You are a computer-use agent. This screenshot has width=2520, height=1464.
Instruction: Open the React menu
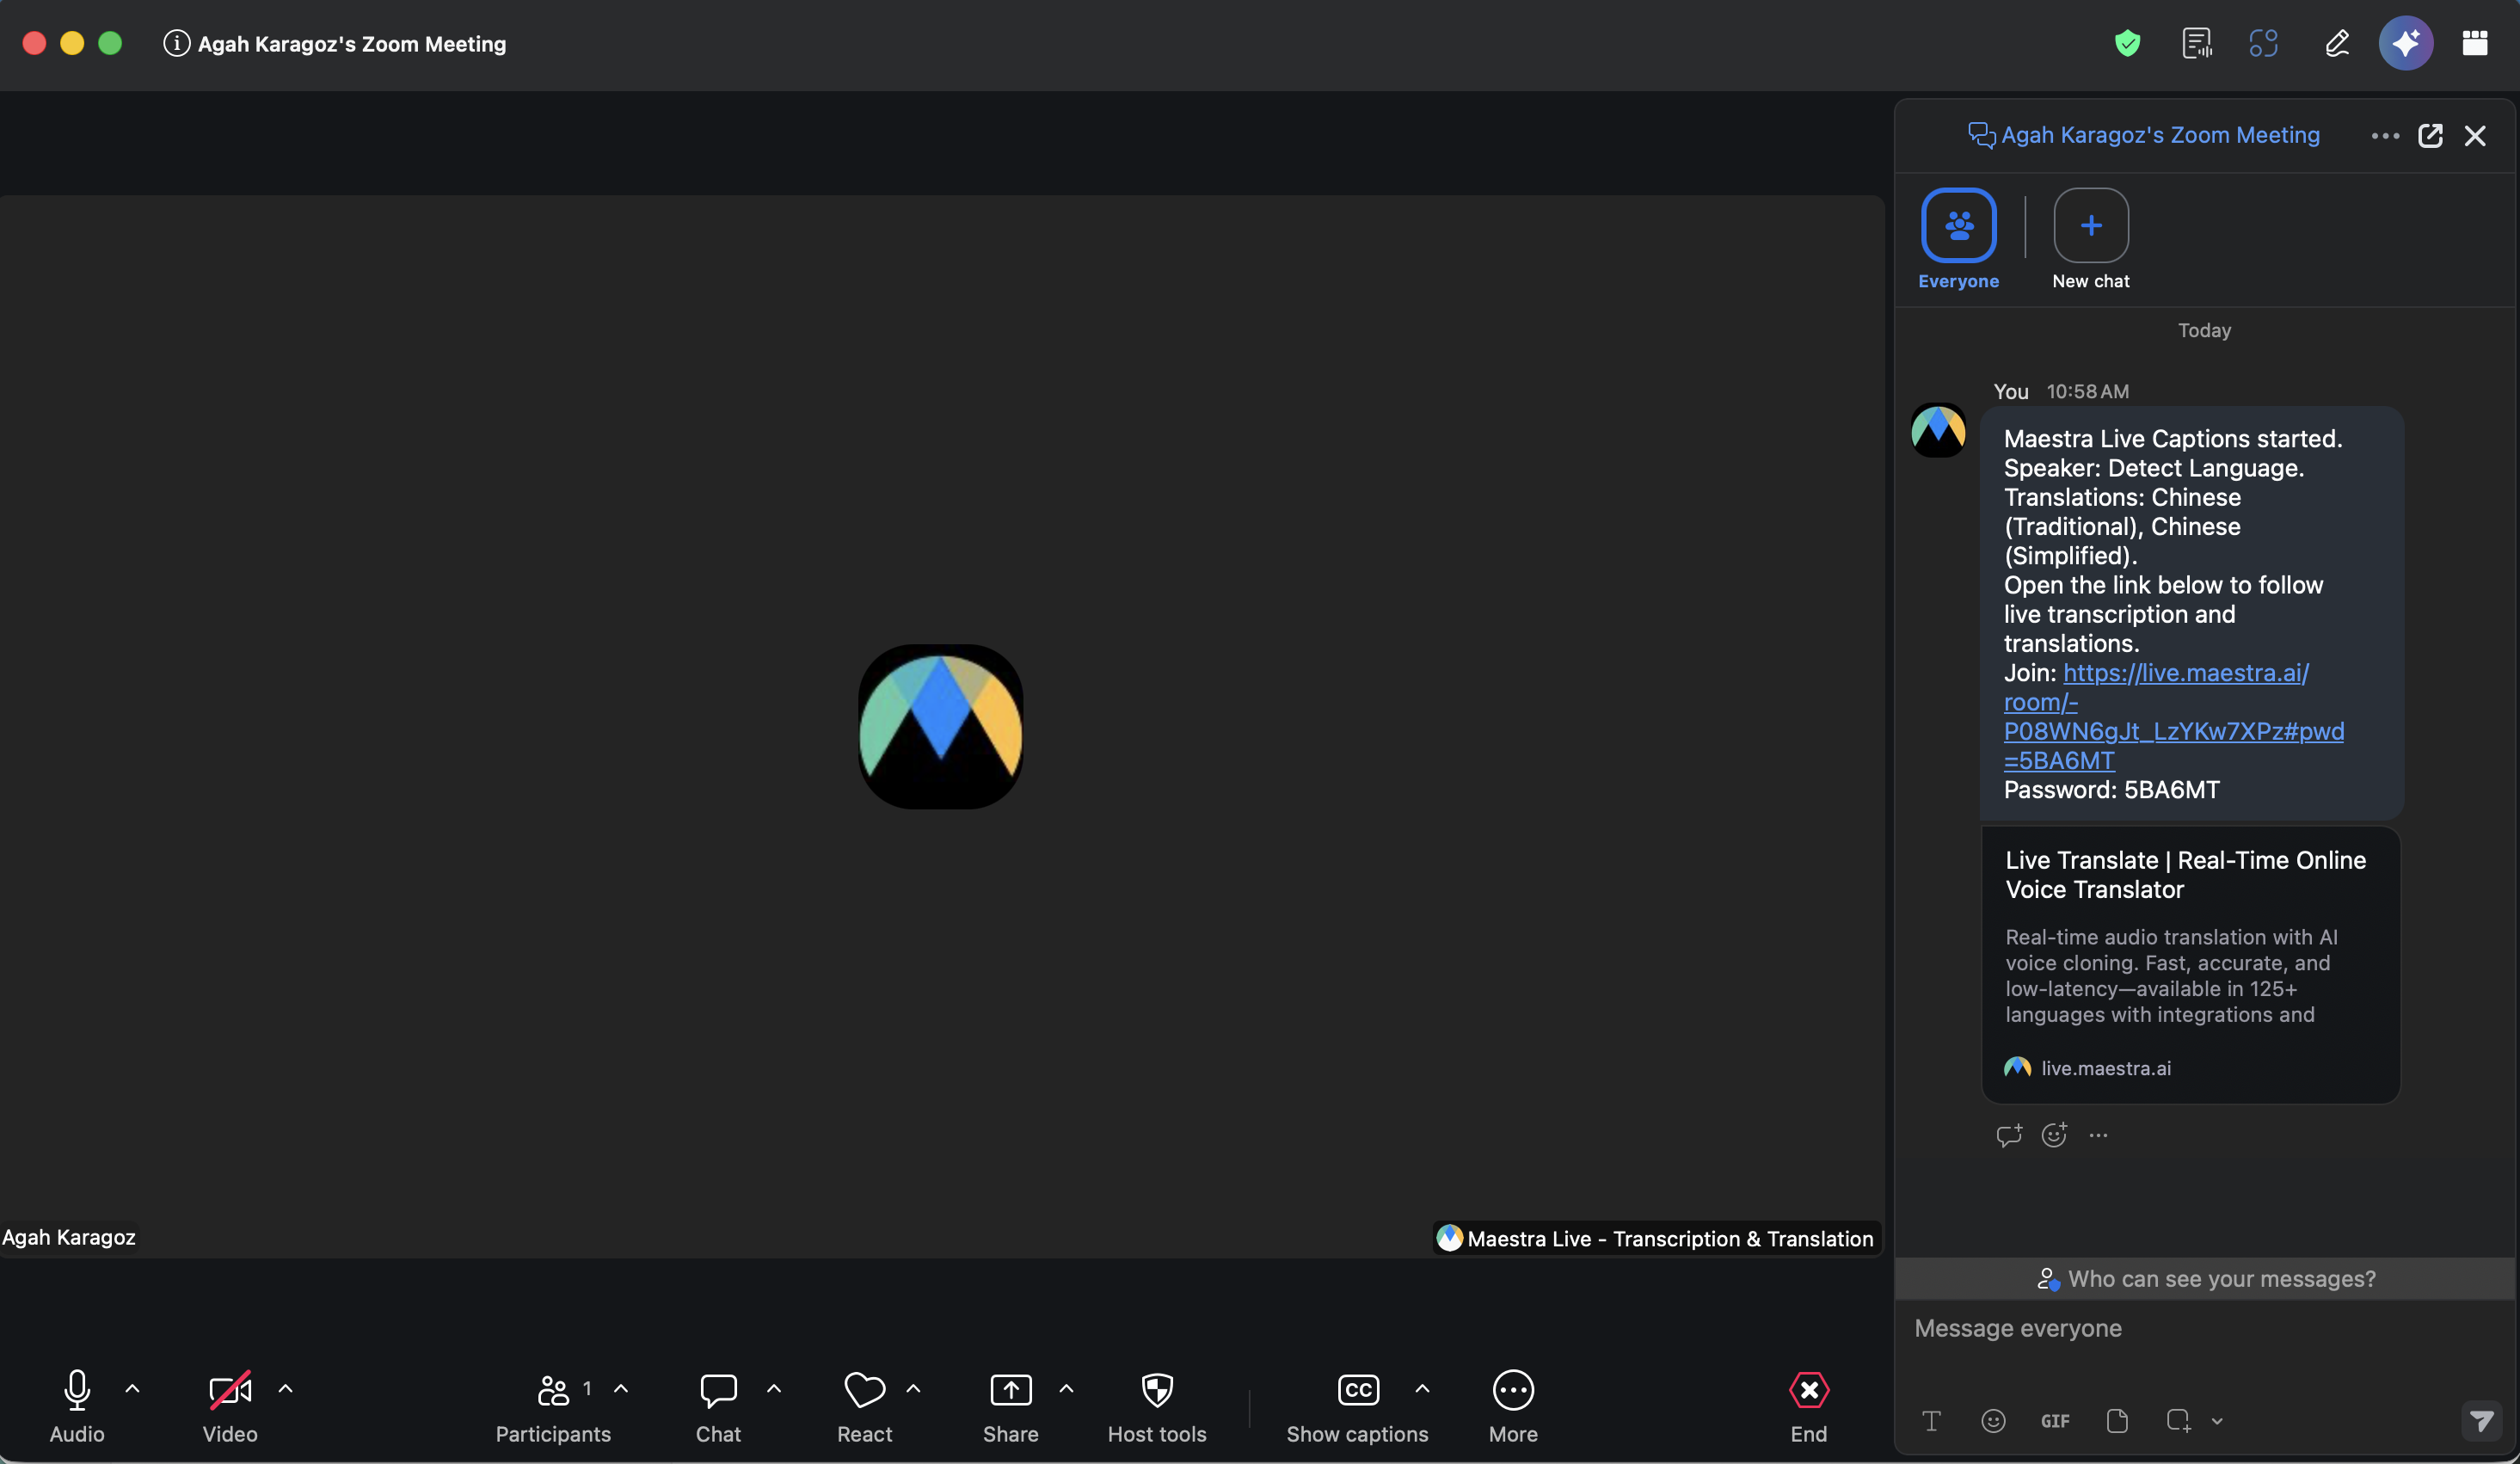coord(864,1407)
